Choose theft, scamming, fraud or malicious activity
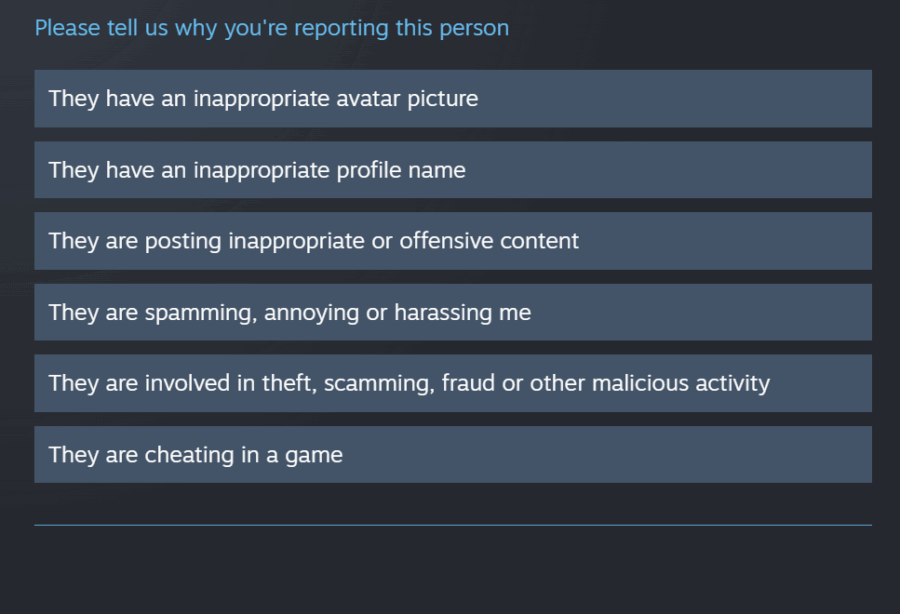Screen dimensions: 900x614 coord(452,383)
